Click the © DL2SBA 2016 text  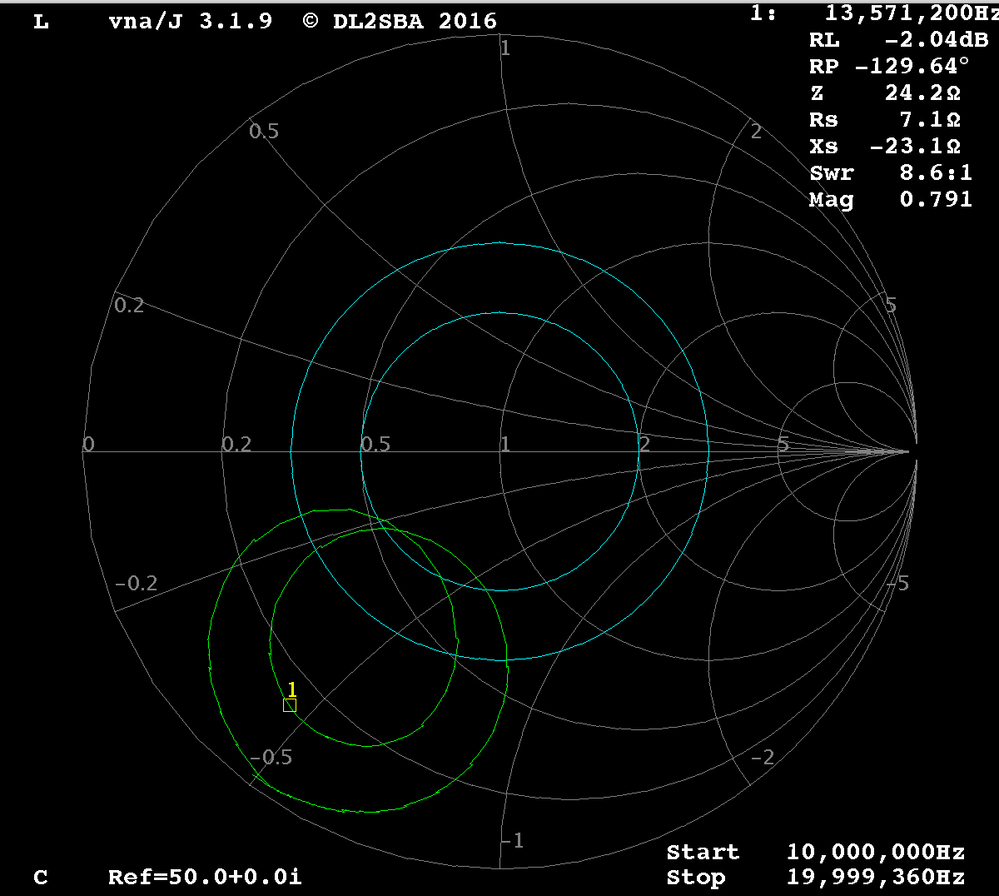[399, 22]
